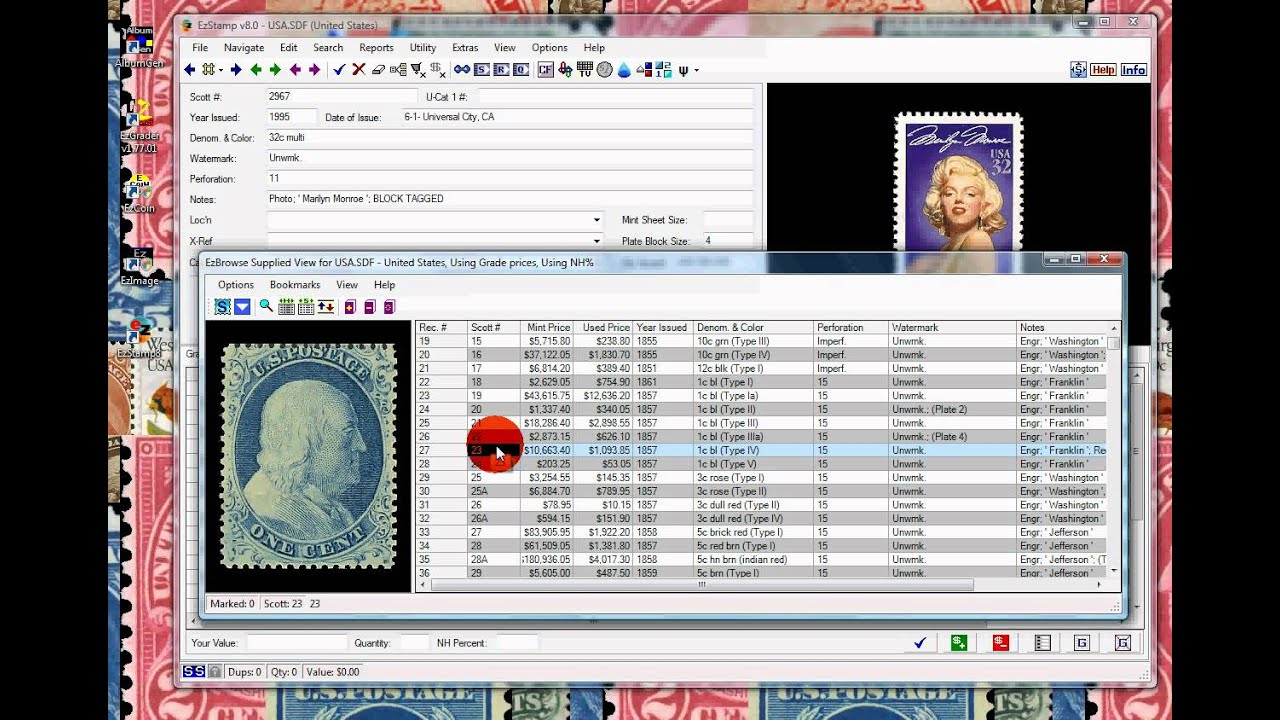This screenshot has height=720, width=1280.
Task: Click the Used Price column header
Action: point(603,328)
